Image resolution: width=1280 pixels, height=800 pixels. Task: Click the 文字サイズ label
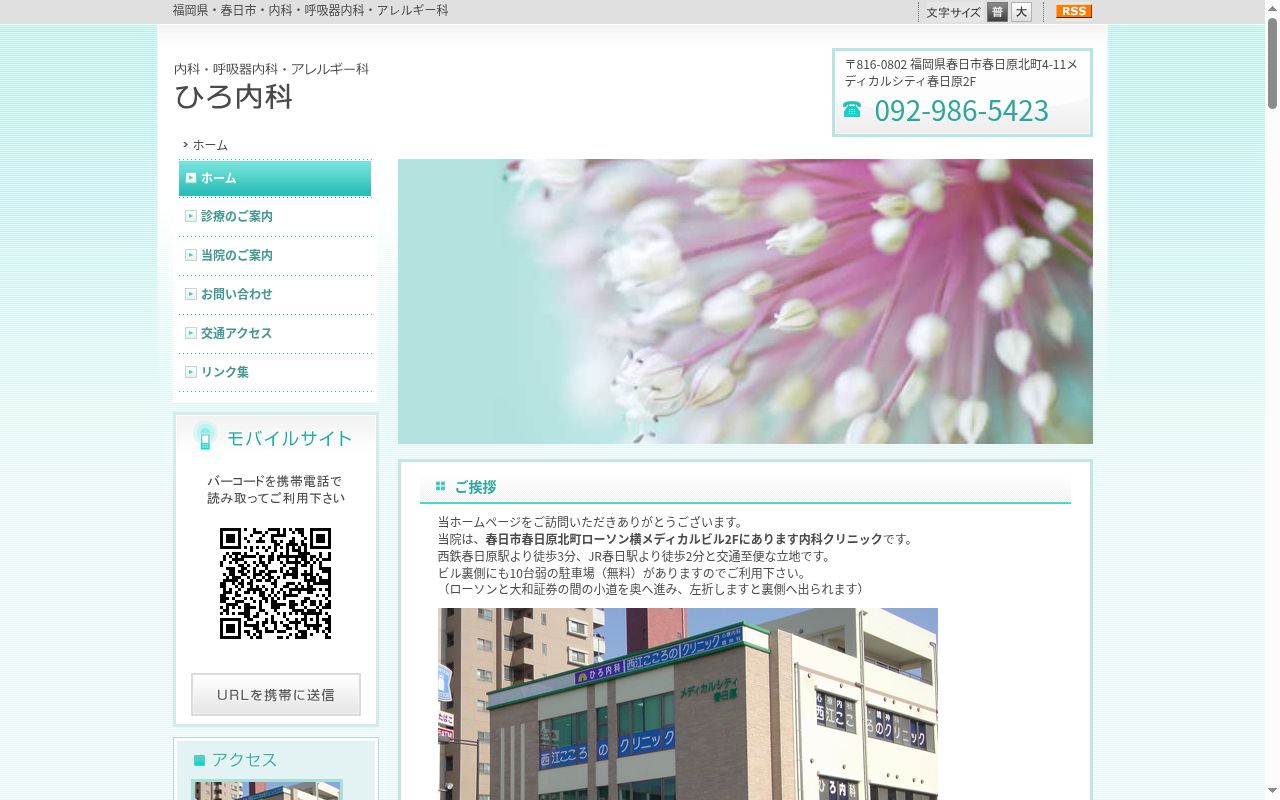(x=953, y=13)
